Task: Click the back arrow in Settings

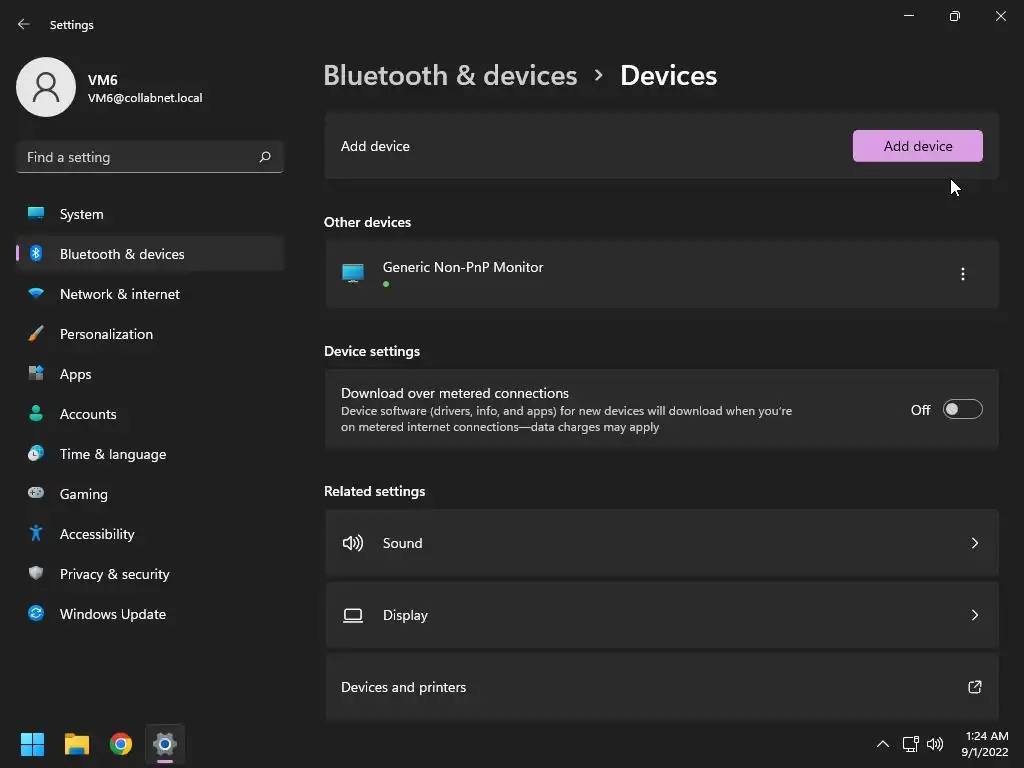Action: click(24, 24)
